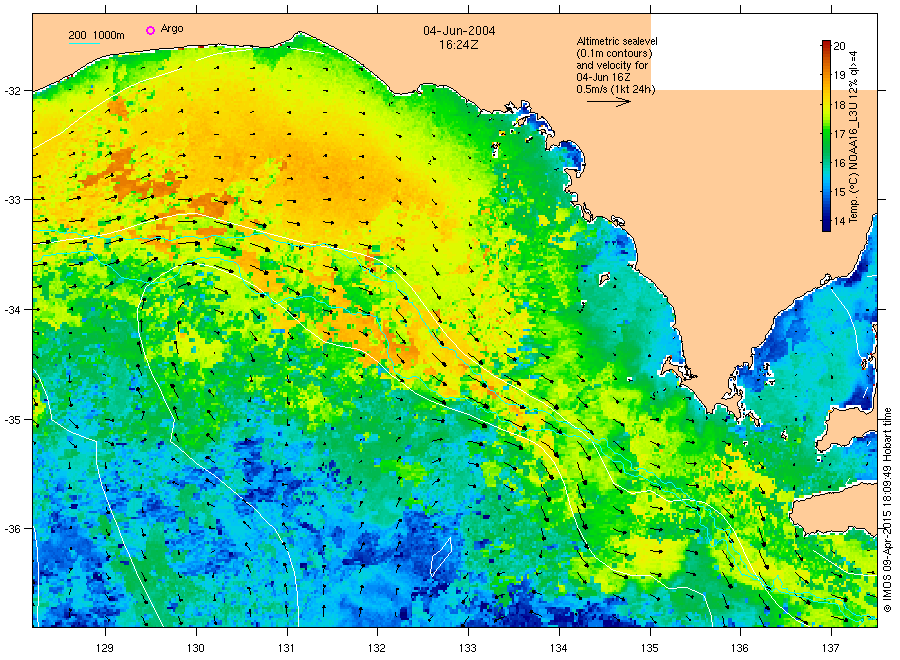This screenshot has width=900, height=660.
Task: Click the -32 latitude axis label
Action: coord(13,91)
